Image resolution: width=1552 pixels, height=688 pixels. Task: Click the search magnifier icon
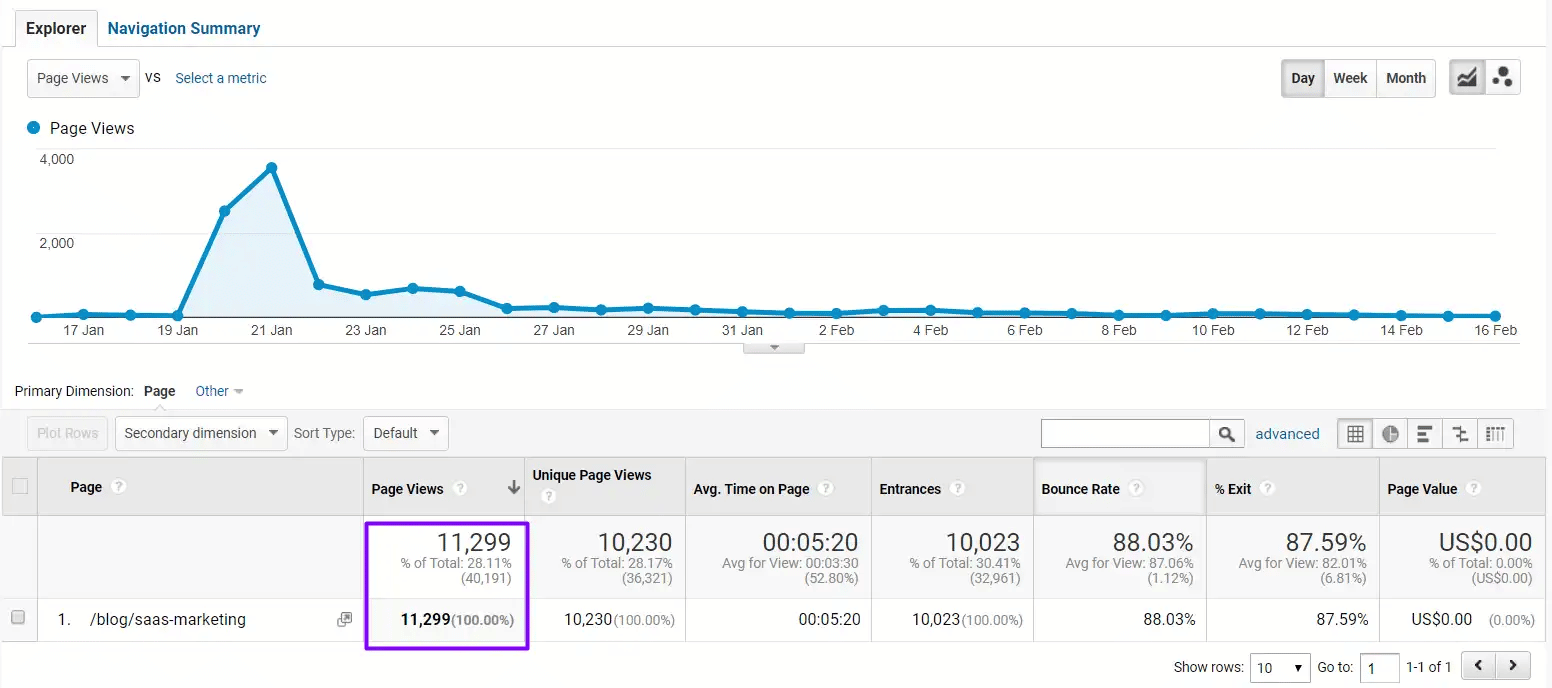pos(1228,433)
